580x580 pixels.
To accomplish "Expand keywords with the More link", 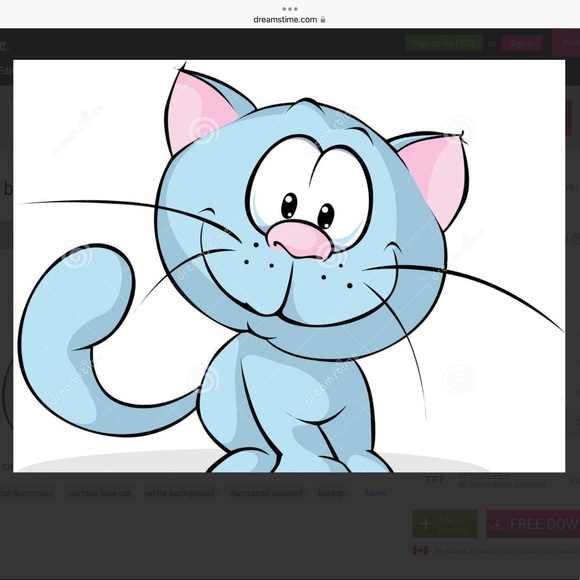I will tap(375, 493).
